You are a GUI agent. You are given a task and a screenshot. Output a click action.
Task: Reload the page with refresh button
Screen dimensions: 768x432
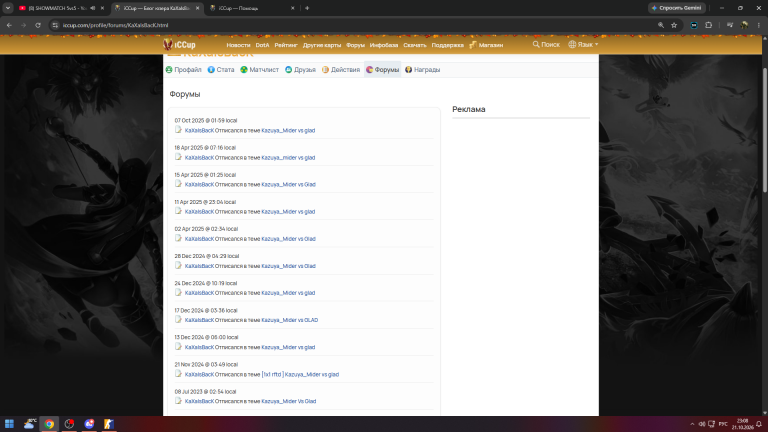(x=38, y=25)
